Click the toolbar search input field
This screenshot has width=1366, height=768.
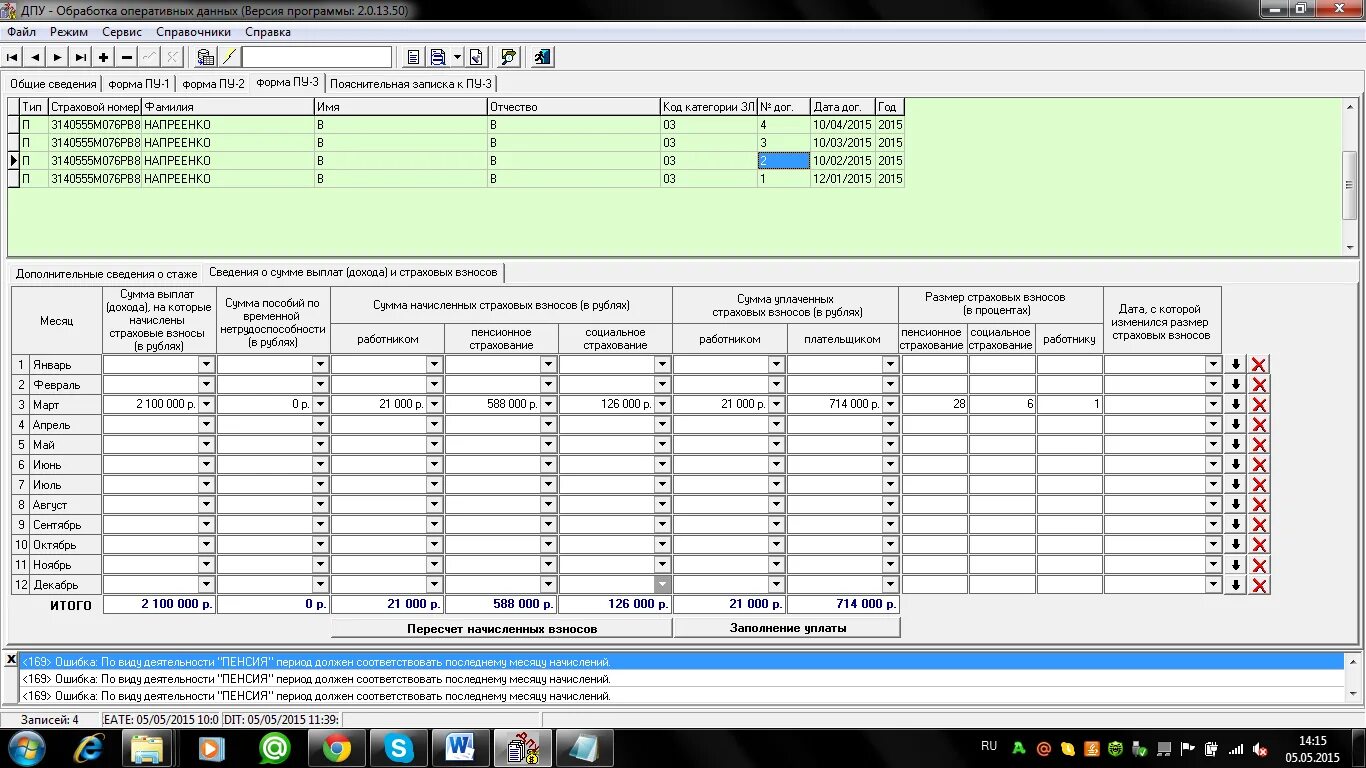click(317, 57)
